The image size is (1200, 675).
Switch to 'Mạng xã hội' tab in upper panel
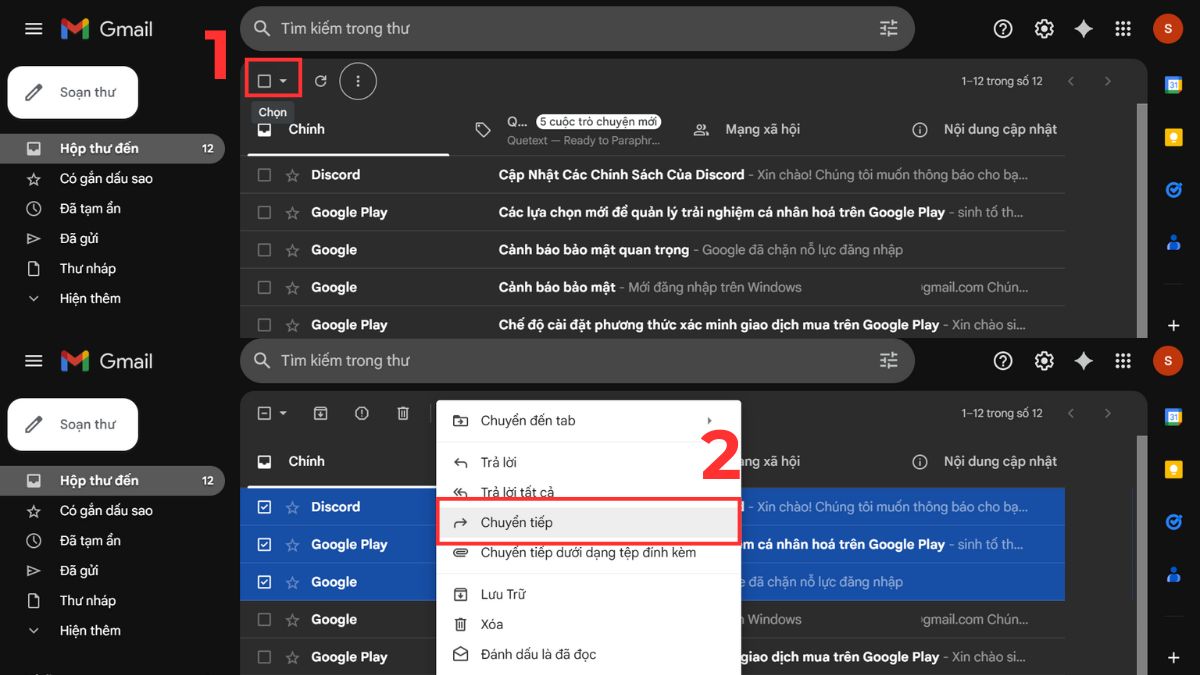[762, 129]
